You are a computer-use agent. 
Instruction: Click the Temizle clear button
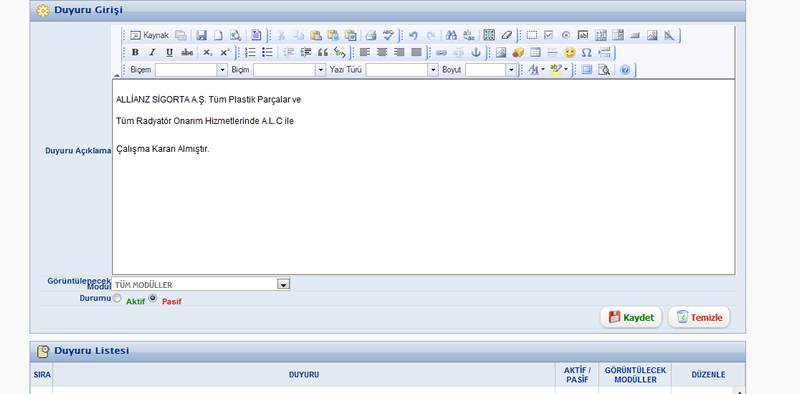pos(699,317)
